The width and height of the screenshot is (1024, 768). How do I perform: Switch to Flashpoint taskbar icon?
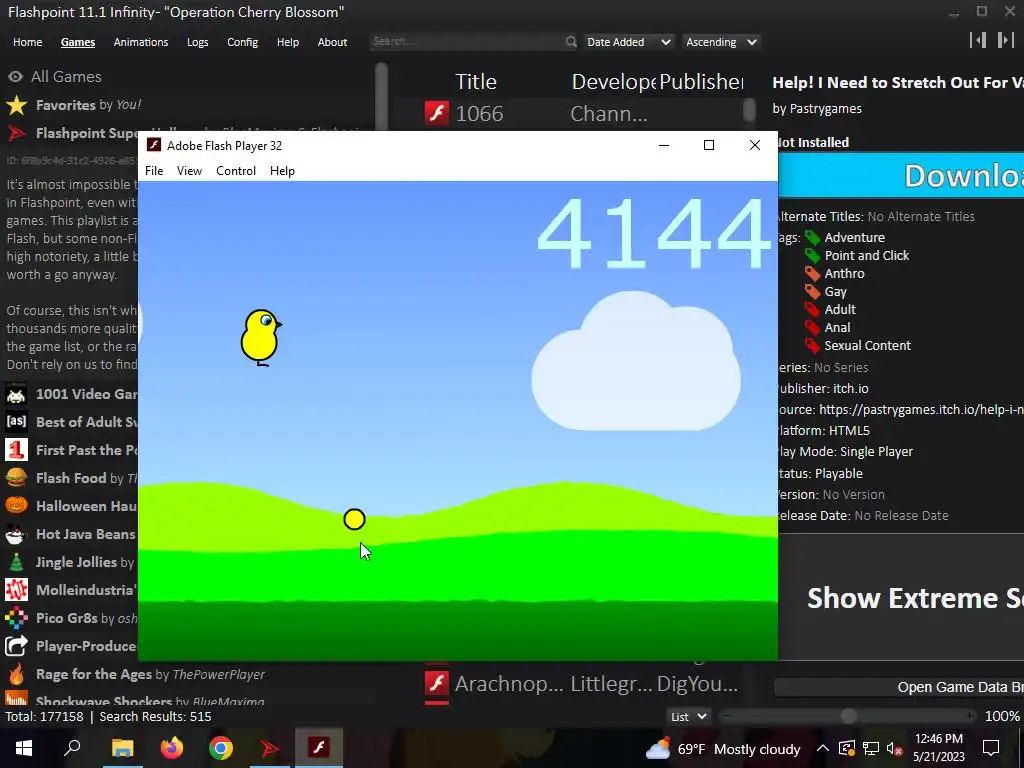[x=270, y=748]
